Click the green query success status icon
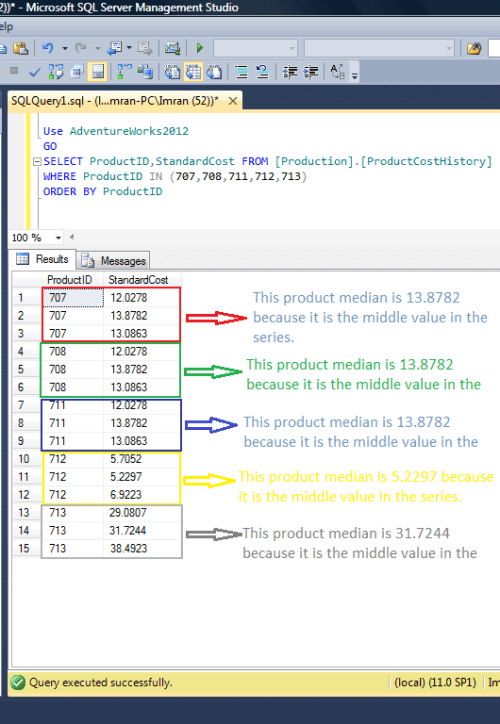 18,682
